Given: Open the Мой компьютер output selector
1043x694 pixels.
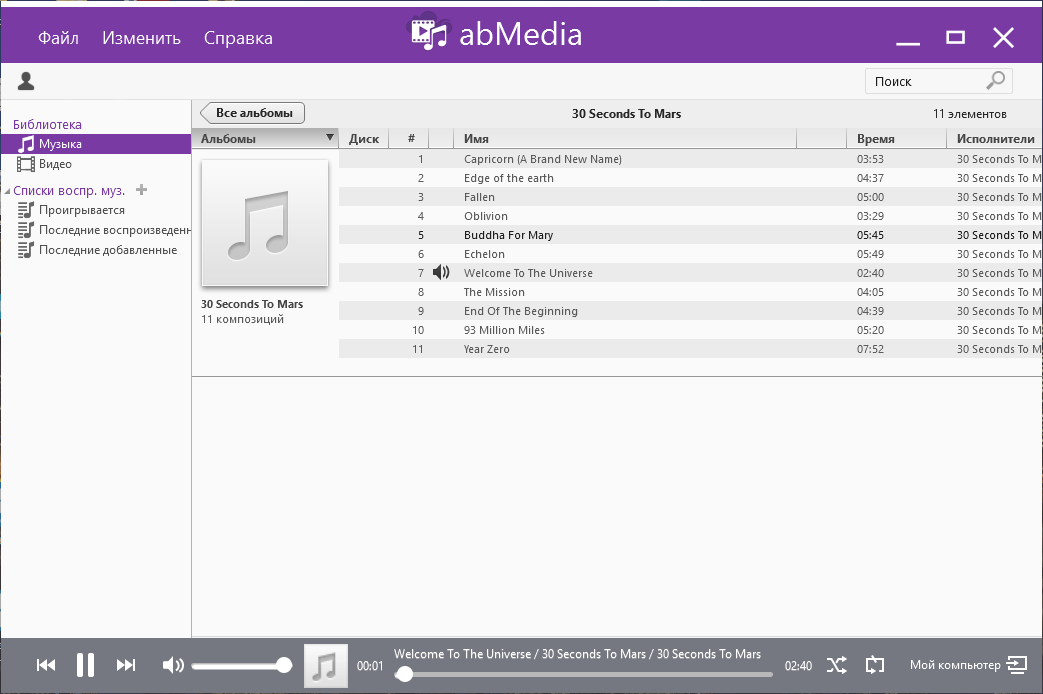Looking at the screenshot, I should 968,665.
